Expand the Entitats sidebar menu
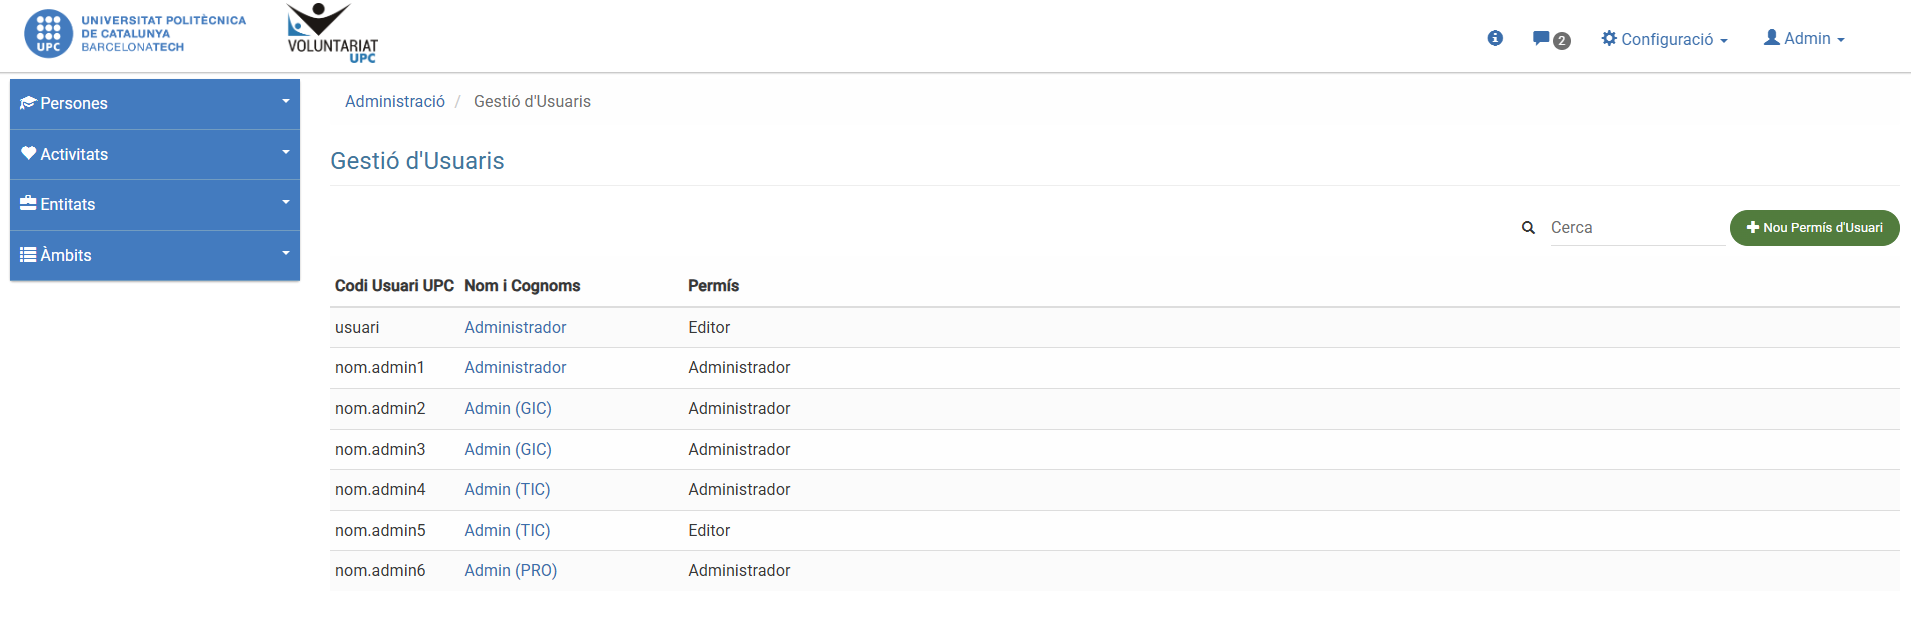 [x=285, y=202]
